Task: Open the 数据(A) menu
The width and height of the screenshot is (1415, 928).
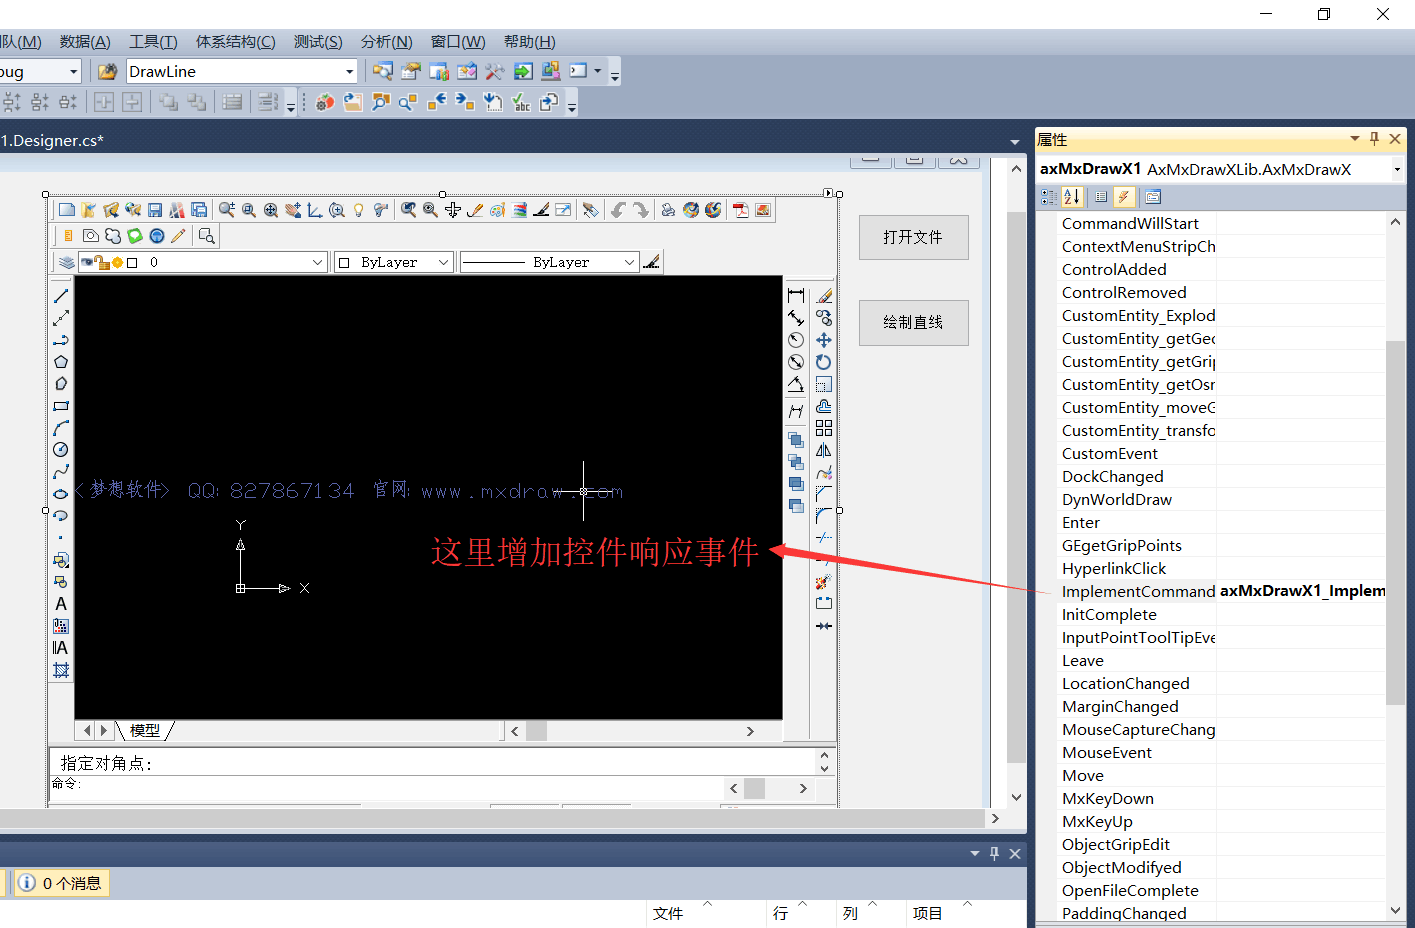Action: point(85,41)
